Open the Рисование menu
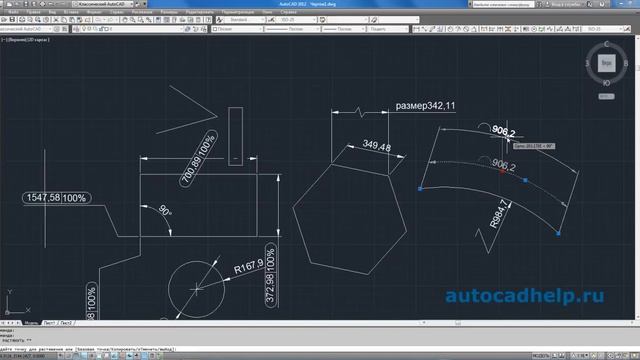Screen dimensions: 640x360 142,12
